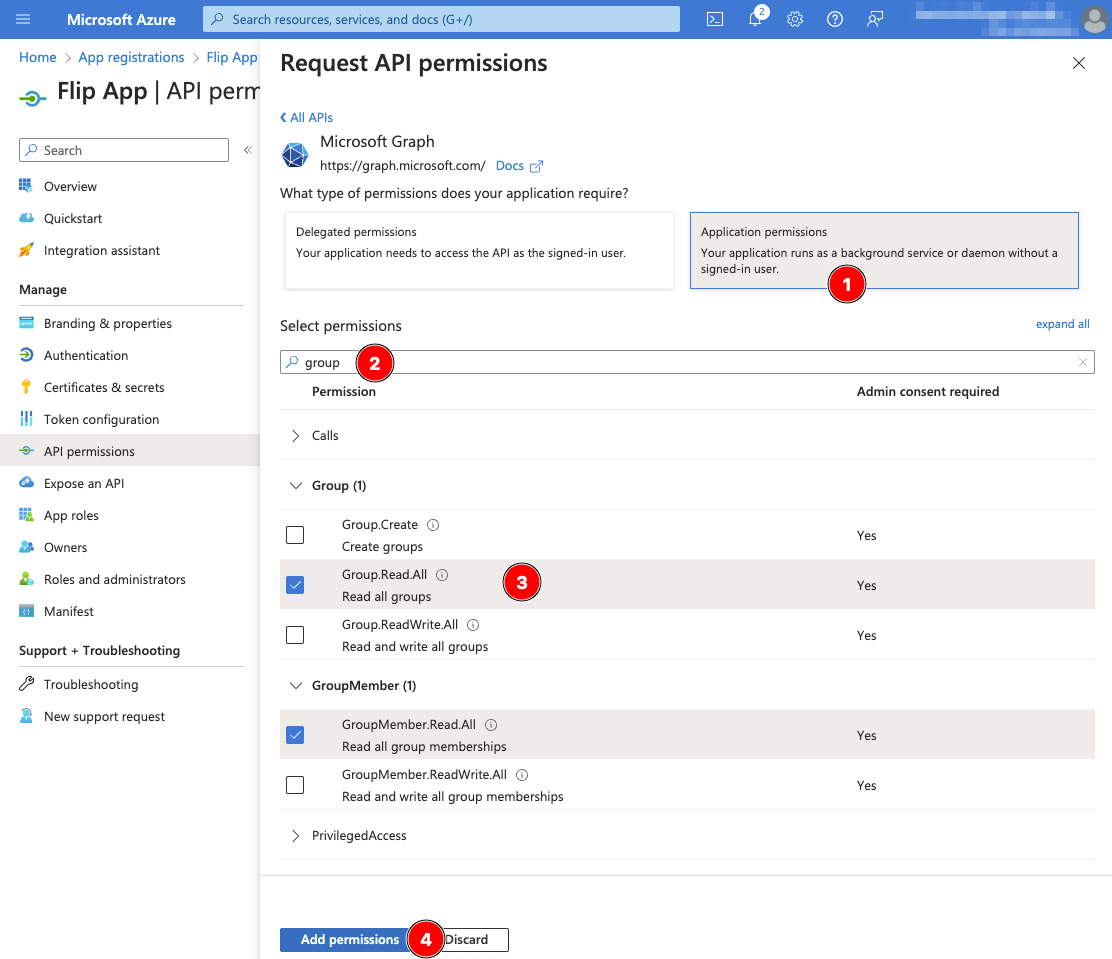Click the Admin consent required column header
1112x959 pixels.
[x=928, y=392]
